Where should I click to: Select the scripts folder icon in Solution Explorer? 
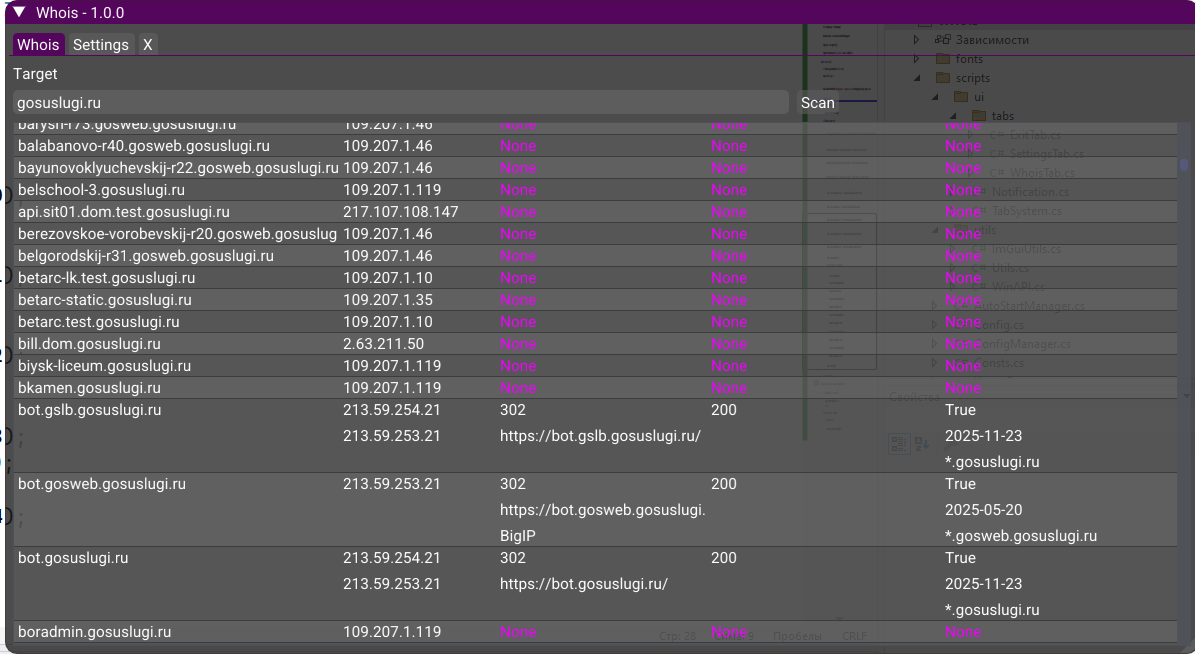click(943, 78)
